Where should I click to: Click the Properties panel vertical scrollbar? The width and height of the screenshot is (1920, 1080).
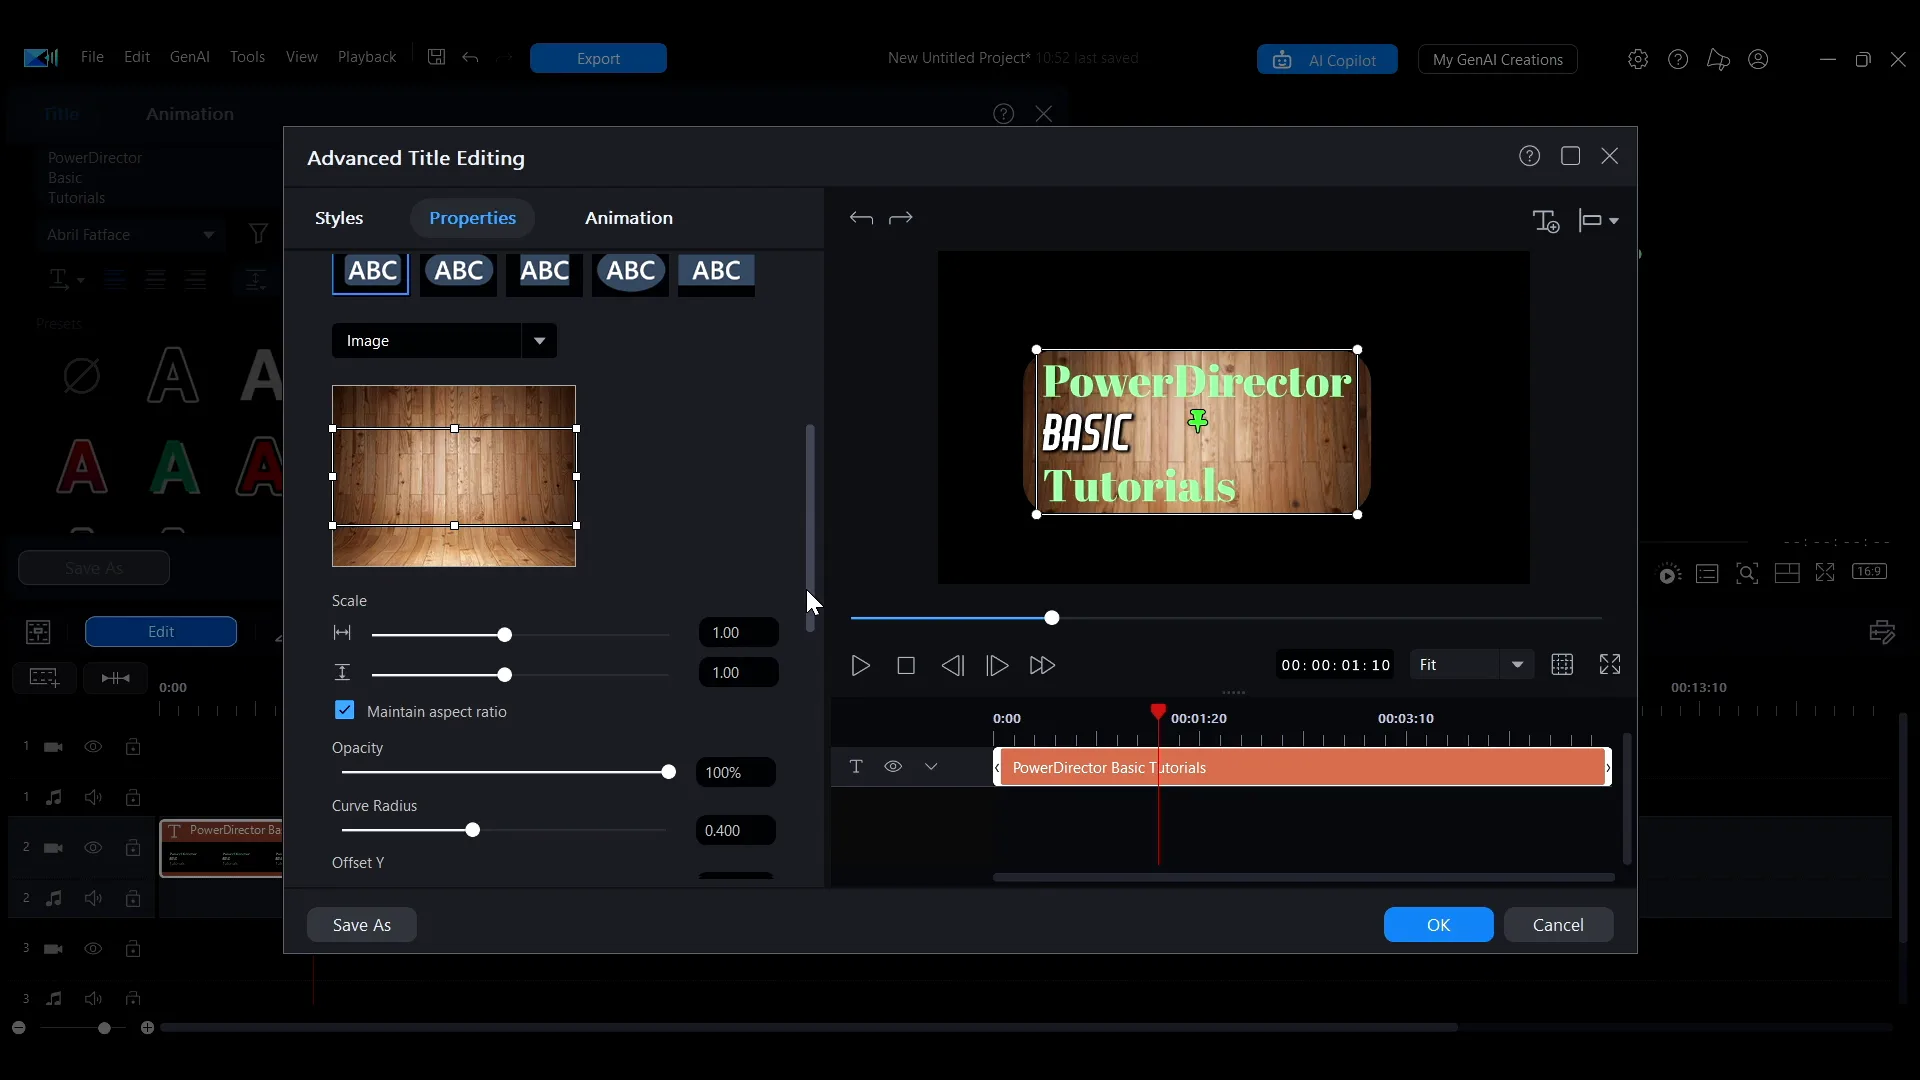[810, 528]
